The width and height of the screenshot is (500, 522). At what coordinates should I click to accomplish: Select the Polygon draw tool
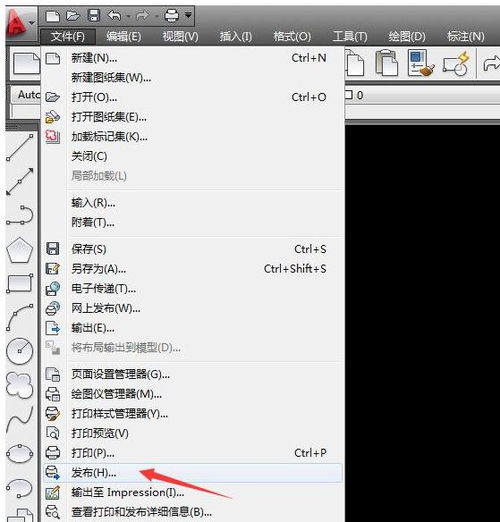(x=20, y=250)
